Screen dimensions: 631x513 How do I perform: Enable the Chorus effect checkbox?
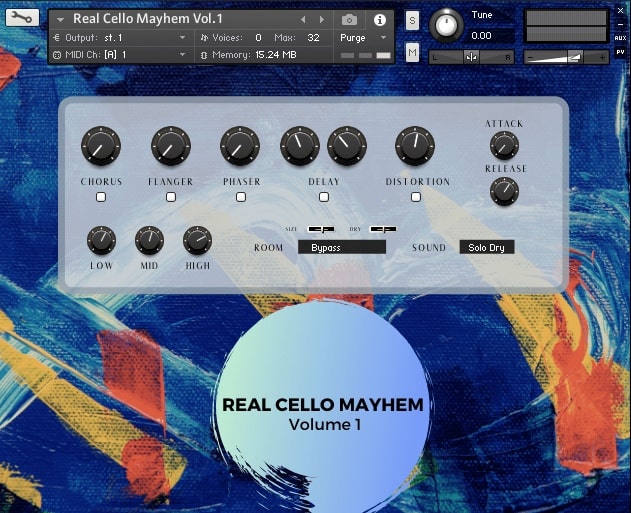(x=101, y=197)
